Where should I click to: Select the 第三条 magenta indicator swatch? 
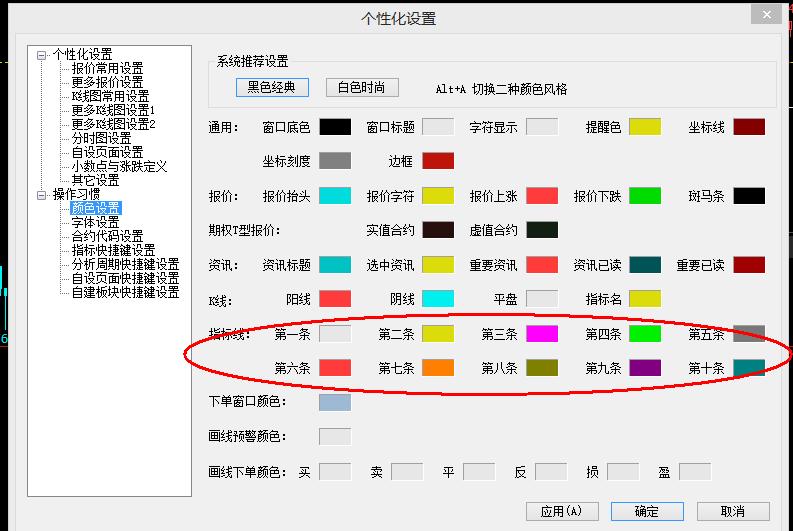pyautogui.click(x=542, y=334)
